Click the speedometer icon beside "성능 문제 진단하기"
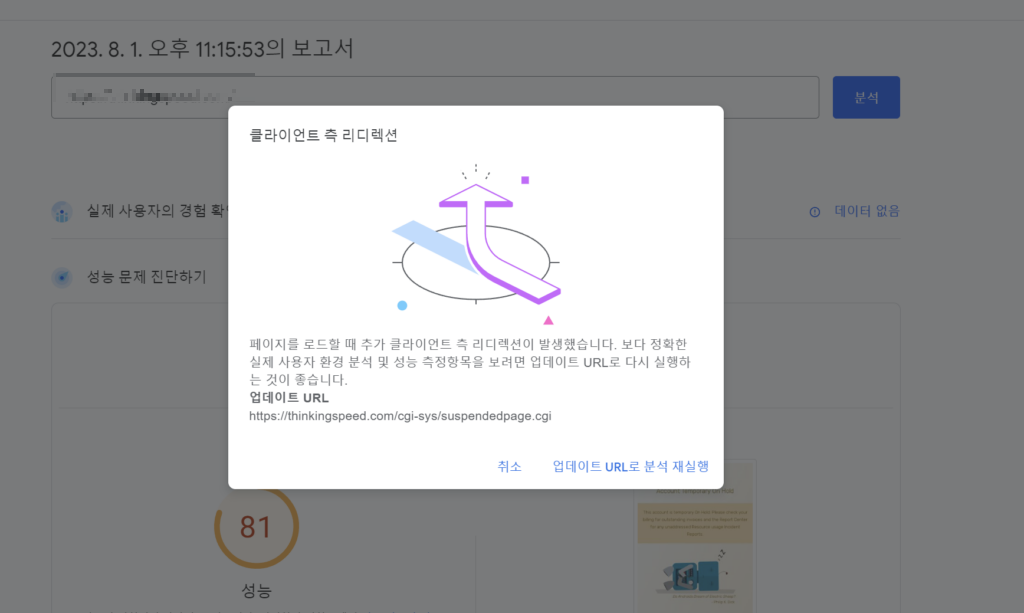 (x=63, y=277)
